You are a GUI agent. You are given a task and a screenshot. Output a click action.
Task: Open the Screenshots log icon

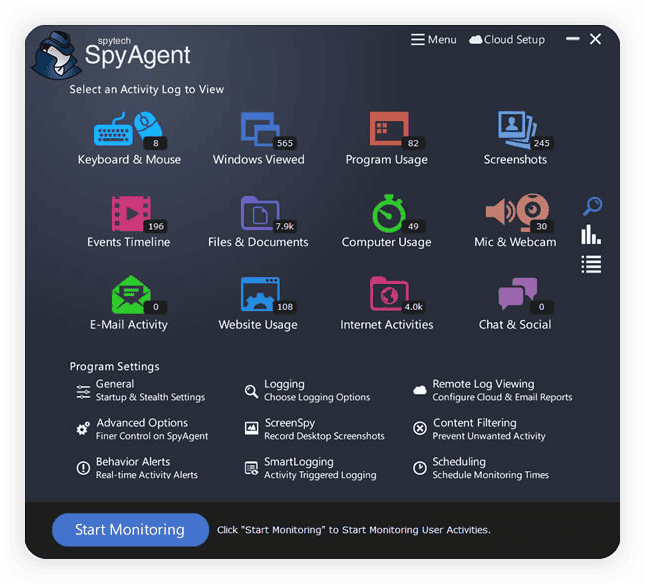coord(517,130)
